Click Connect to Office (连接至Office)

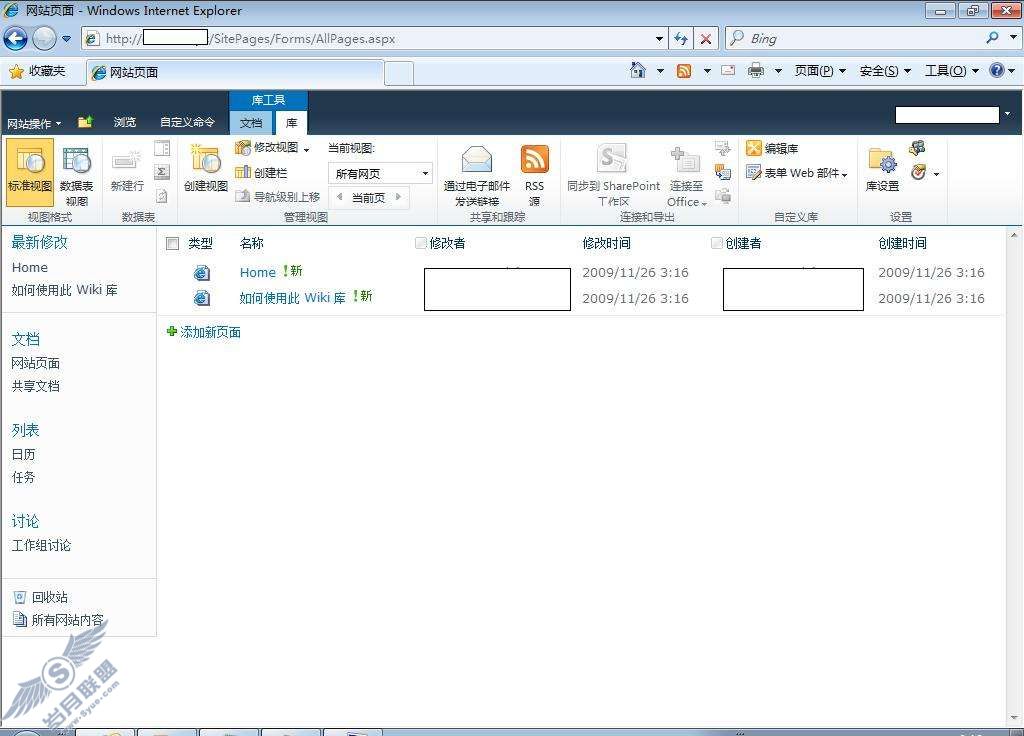tap(686, 176)
